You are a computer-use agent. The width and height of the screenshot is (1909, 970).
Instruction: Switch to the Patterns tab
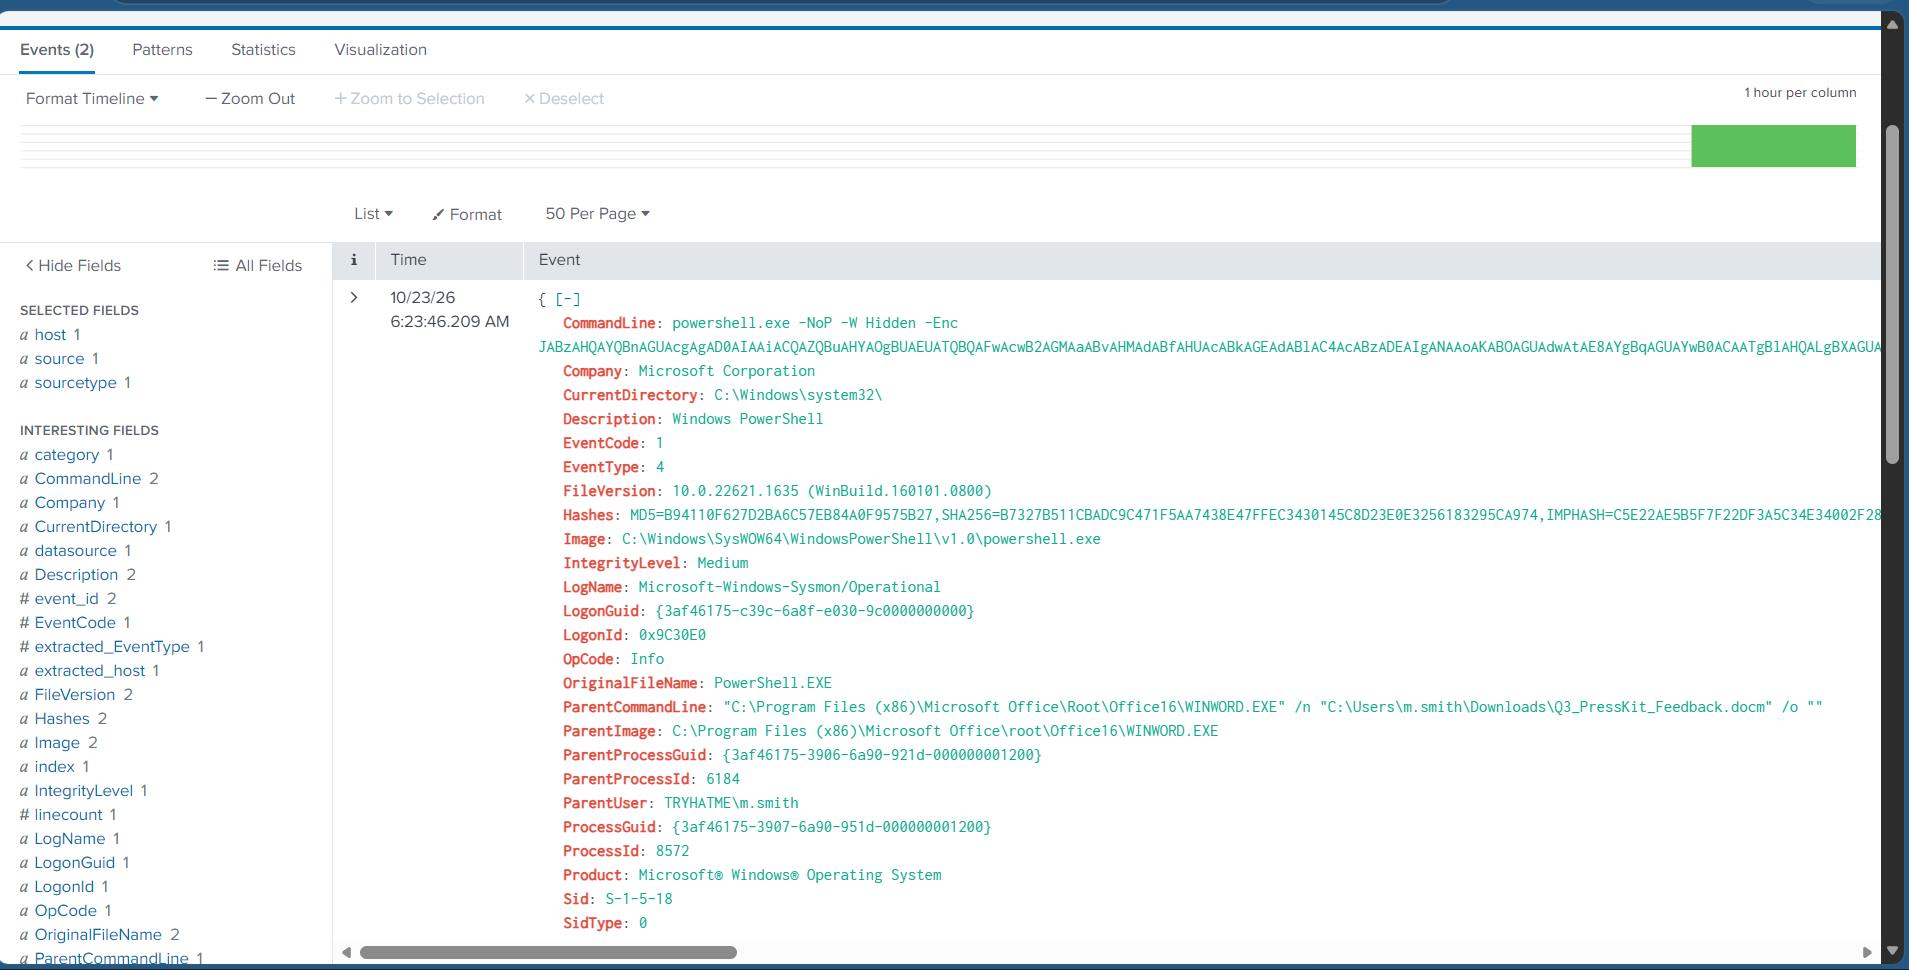162,50
